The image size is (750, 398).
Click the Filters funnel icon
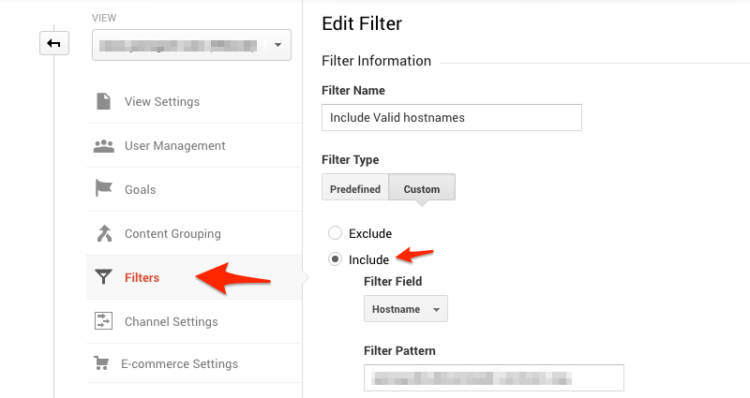click(103, 277)
